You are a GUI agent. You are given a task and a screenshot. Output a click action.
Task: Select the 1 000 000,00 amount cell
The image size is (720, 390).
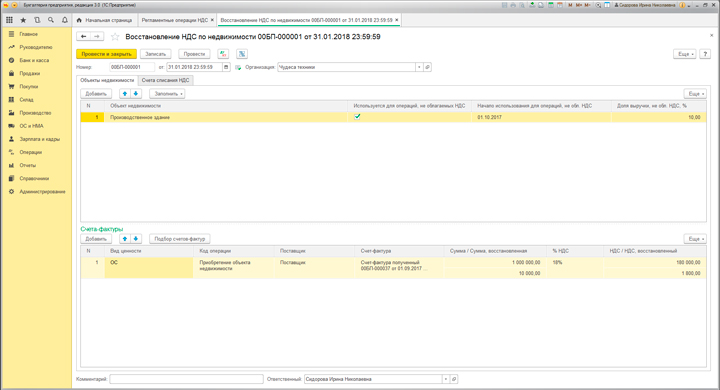coord(495,262)
